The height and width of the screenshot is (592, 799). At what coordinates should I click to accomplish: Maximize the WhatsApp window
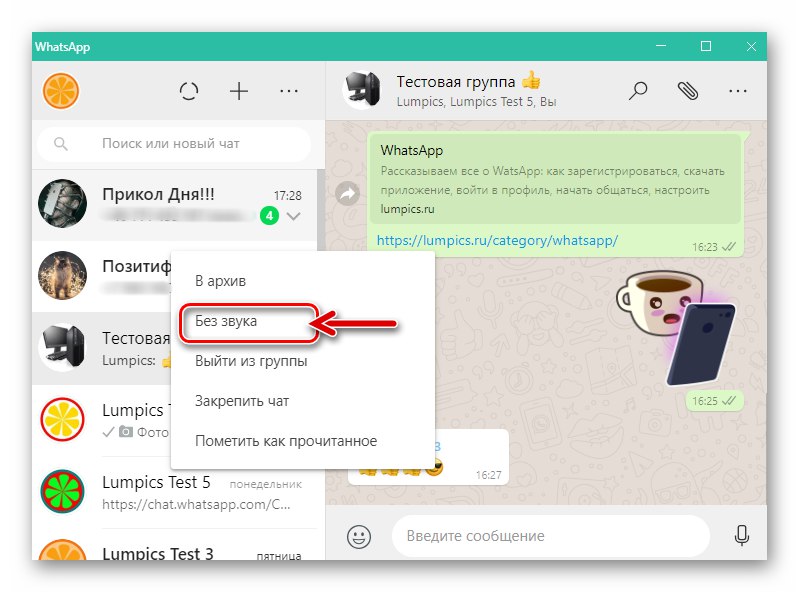pyautogui.click(x=706, y=46)
